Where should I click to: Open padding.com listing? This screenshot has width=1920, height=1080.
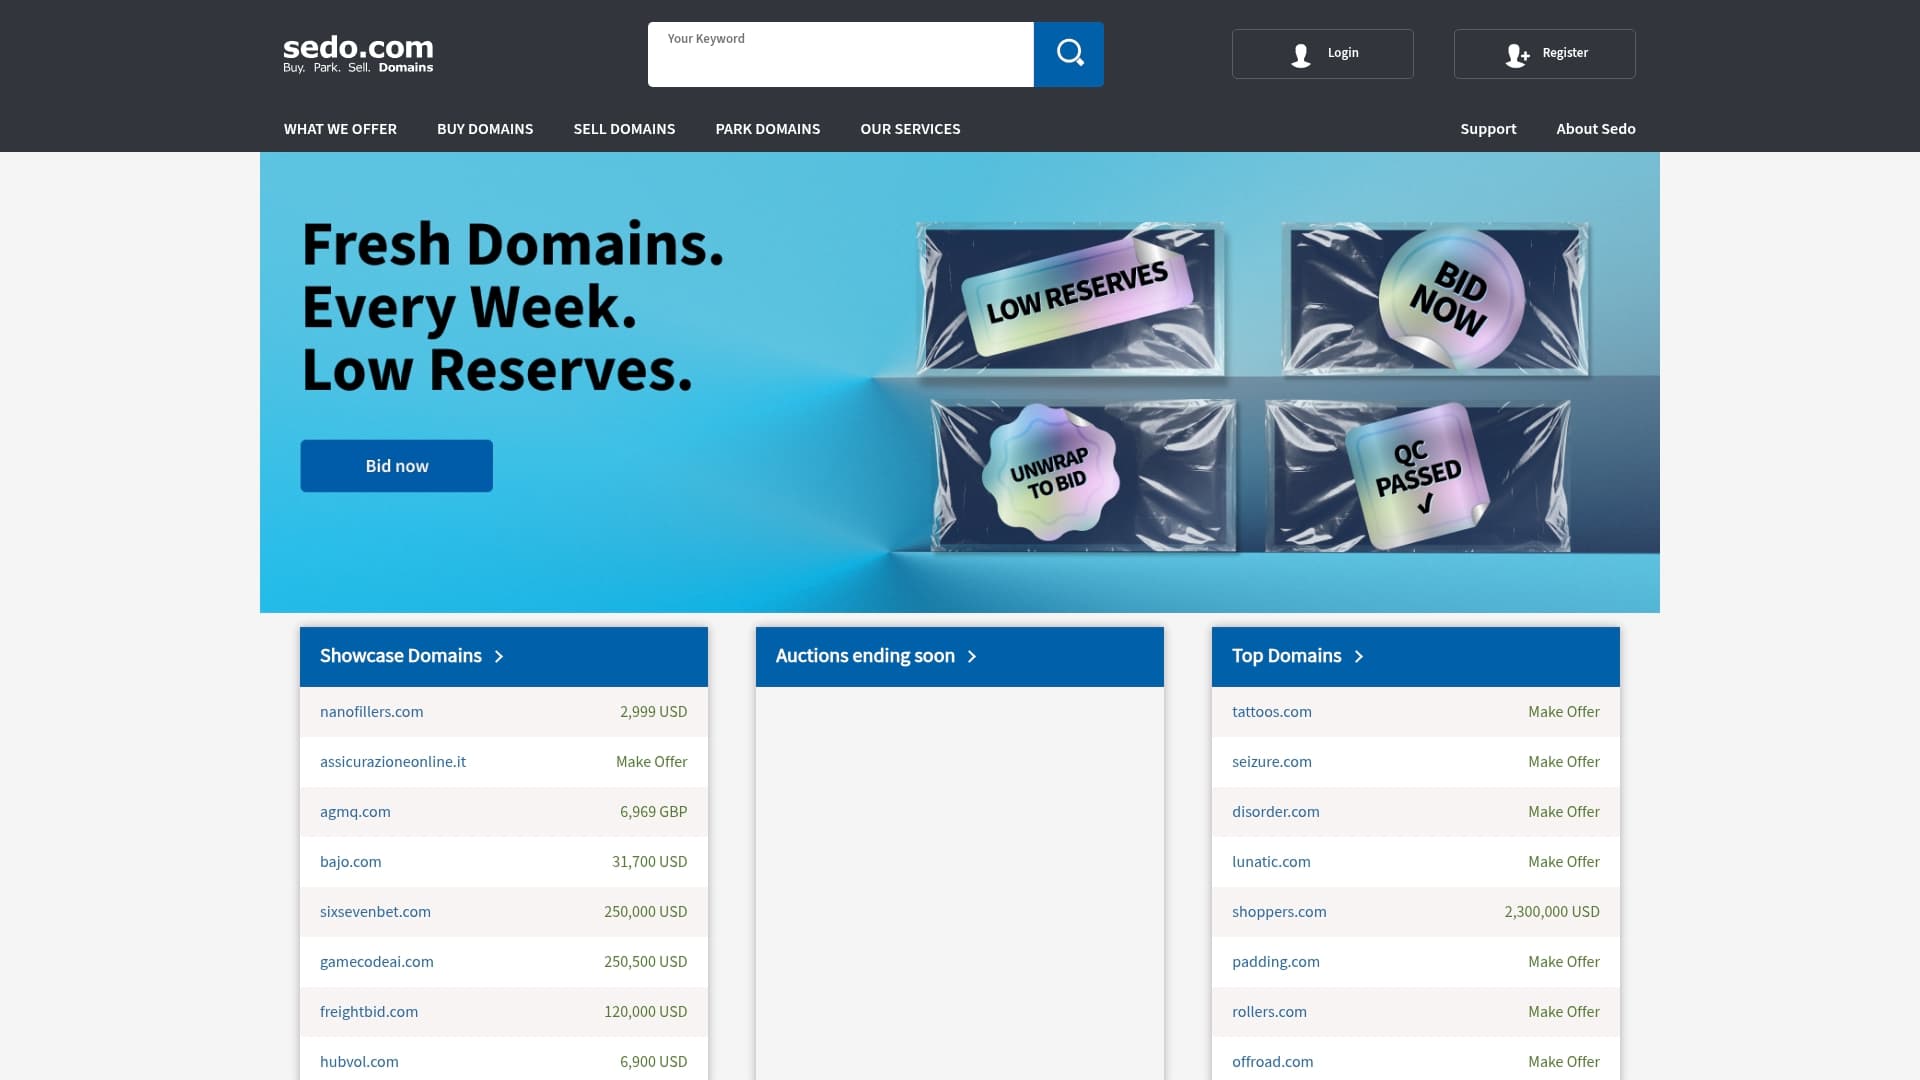pyautogui.click(x=1276, y=962)
